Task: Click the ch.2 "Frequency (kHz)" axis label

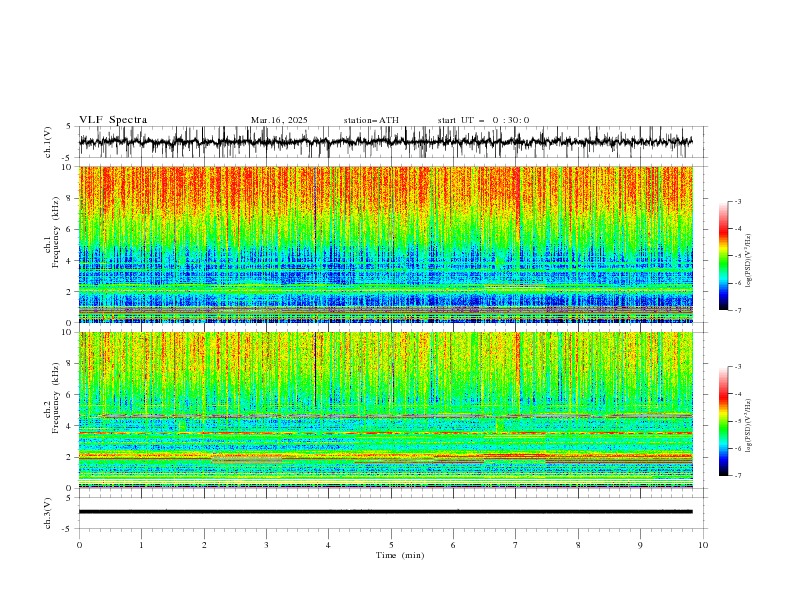Action: [x=56, y=398]
